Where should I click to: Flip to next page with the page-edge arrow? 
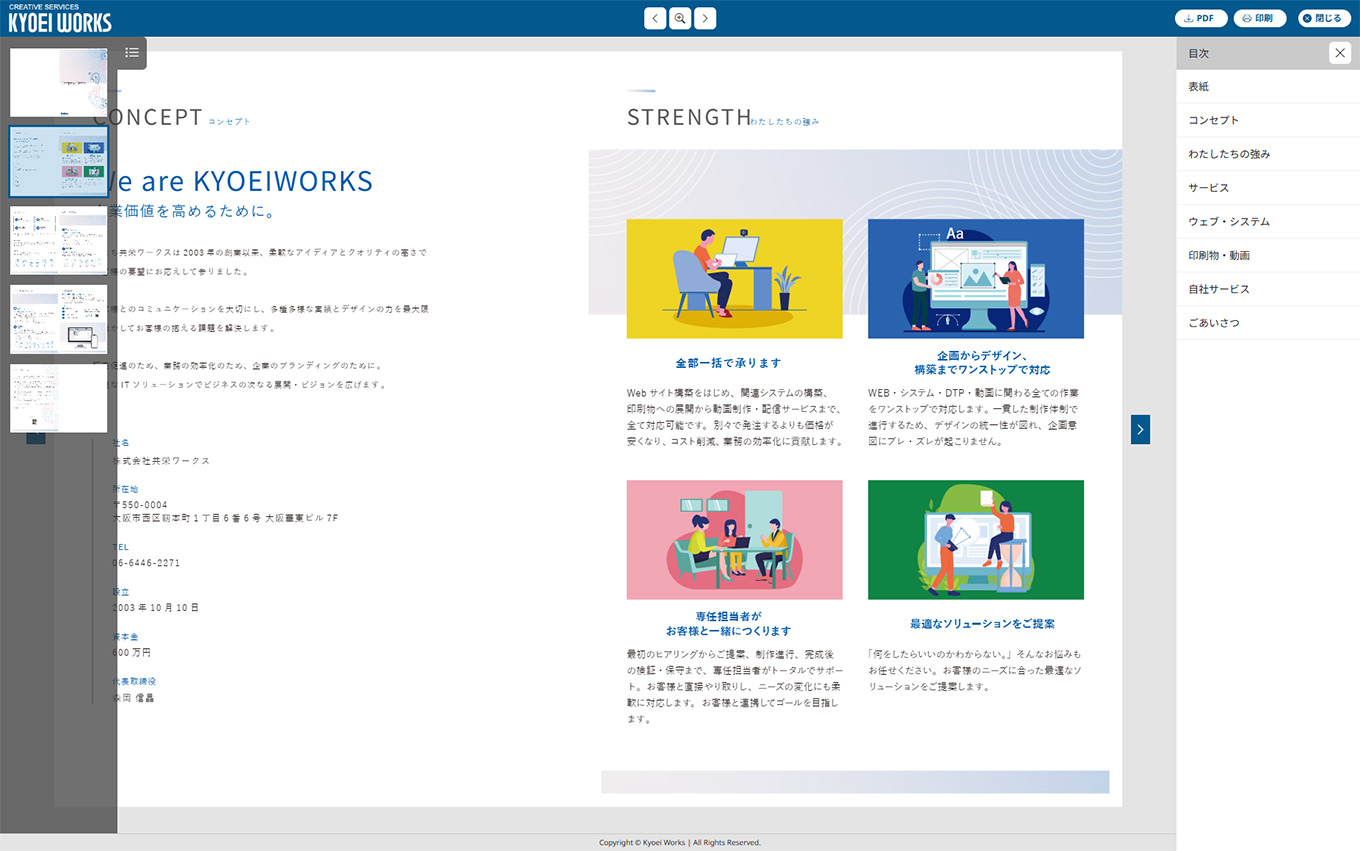tap(1140, 429)
